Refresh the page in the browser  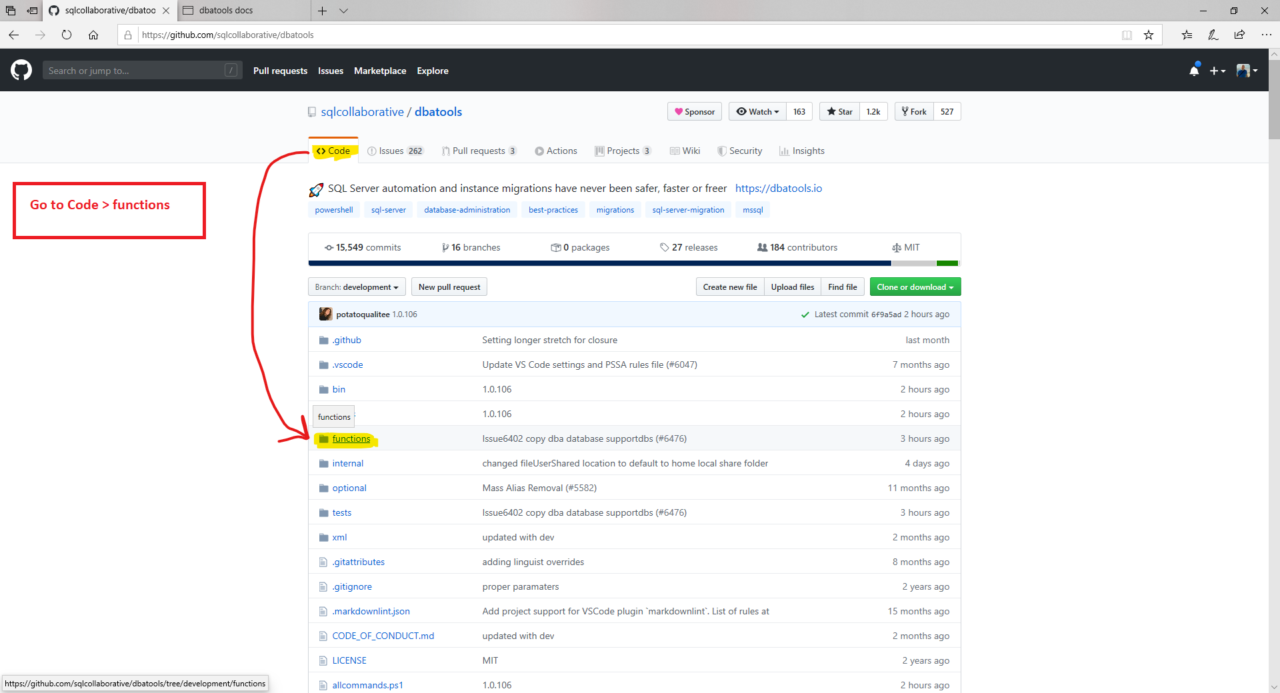pyautogui.click(x=67, y=34)
